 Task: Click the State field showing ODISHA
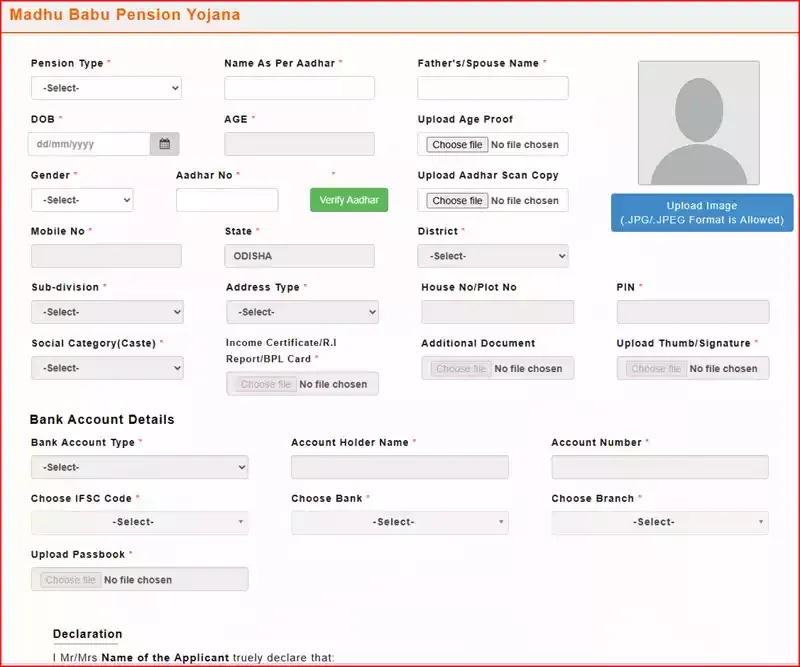tap(299, 256)
